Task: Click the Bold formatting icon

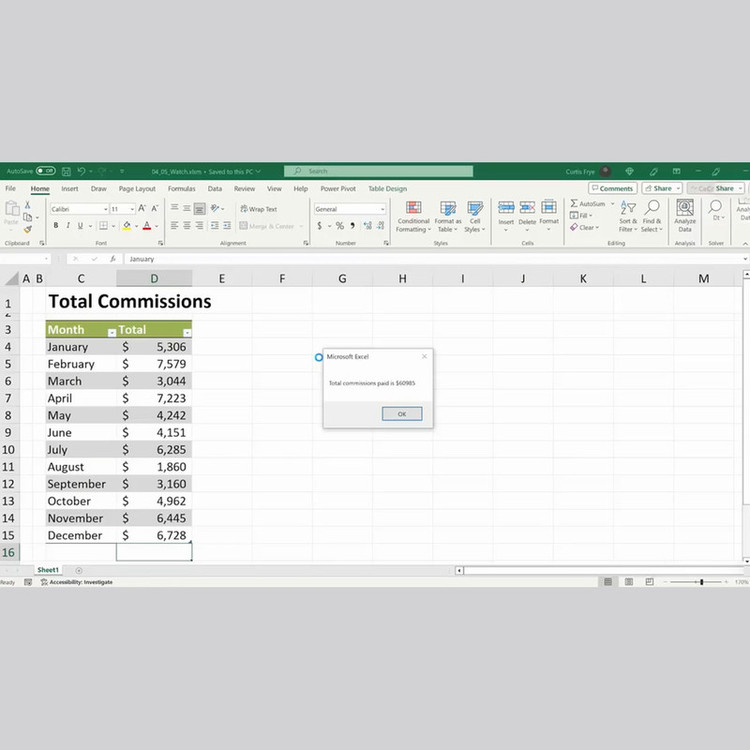Action: [56, 226]
